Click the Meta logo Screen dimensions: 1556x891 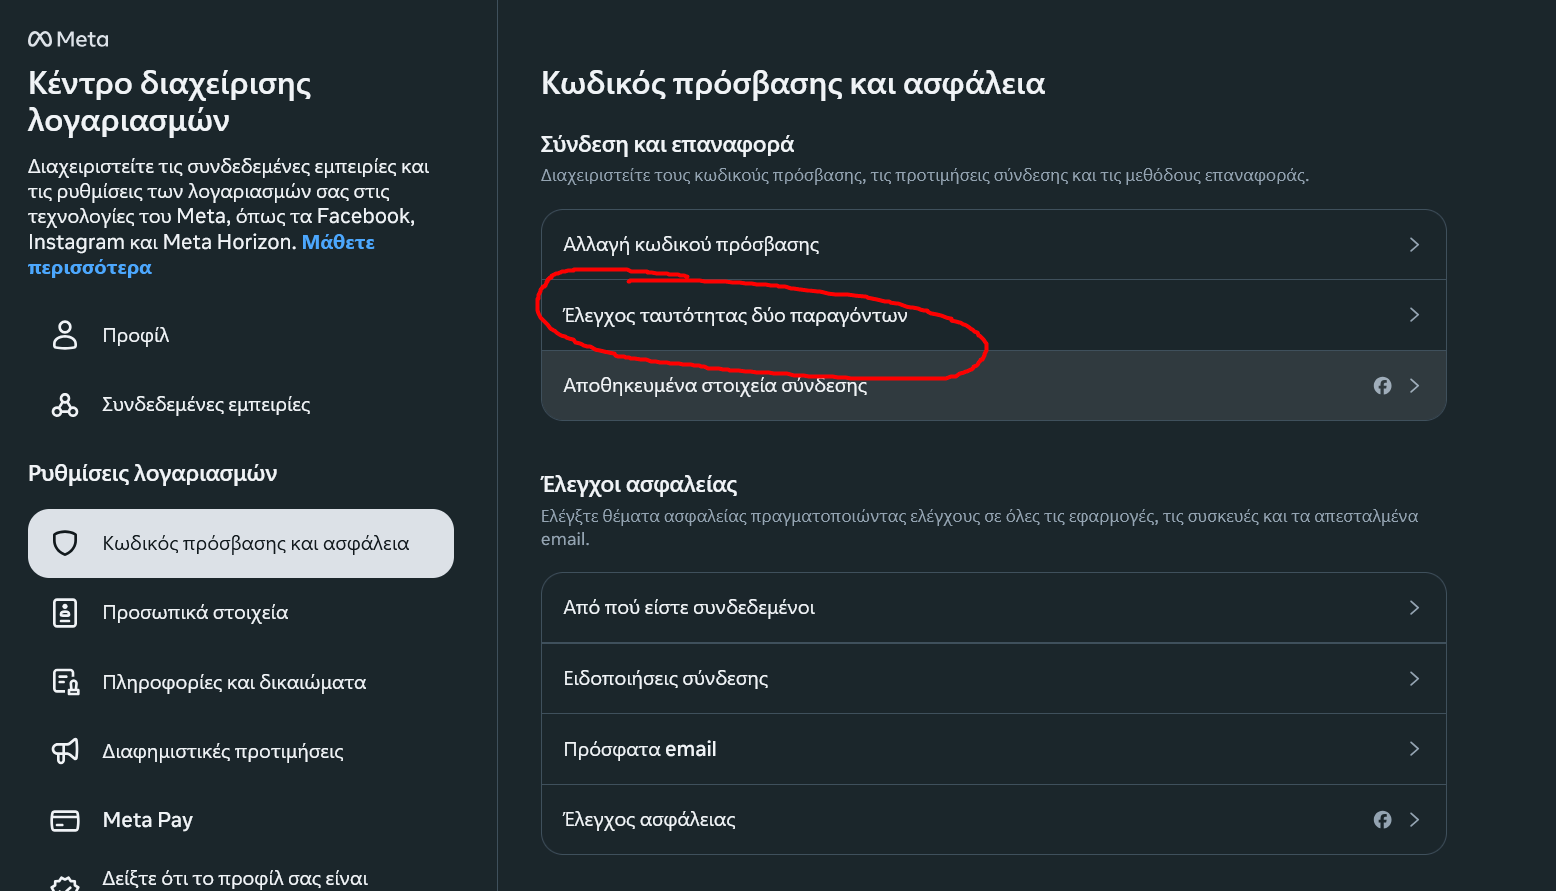(68, 39)
